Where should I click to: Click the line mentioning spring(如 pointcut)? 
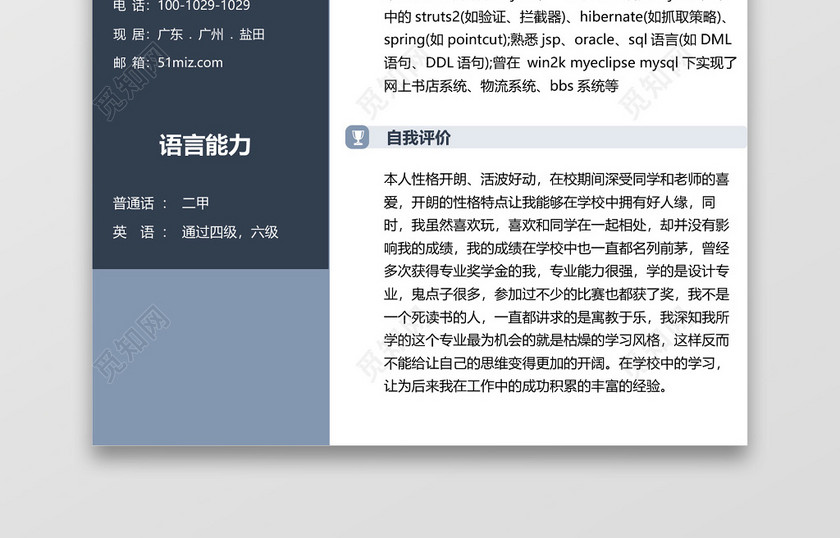tap(558, 40)
